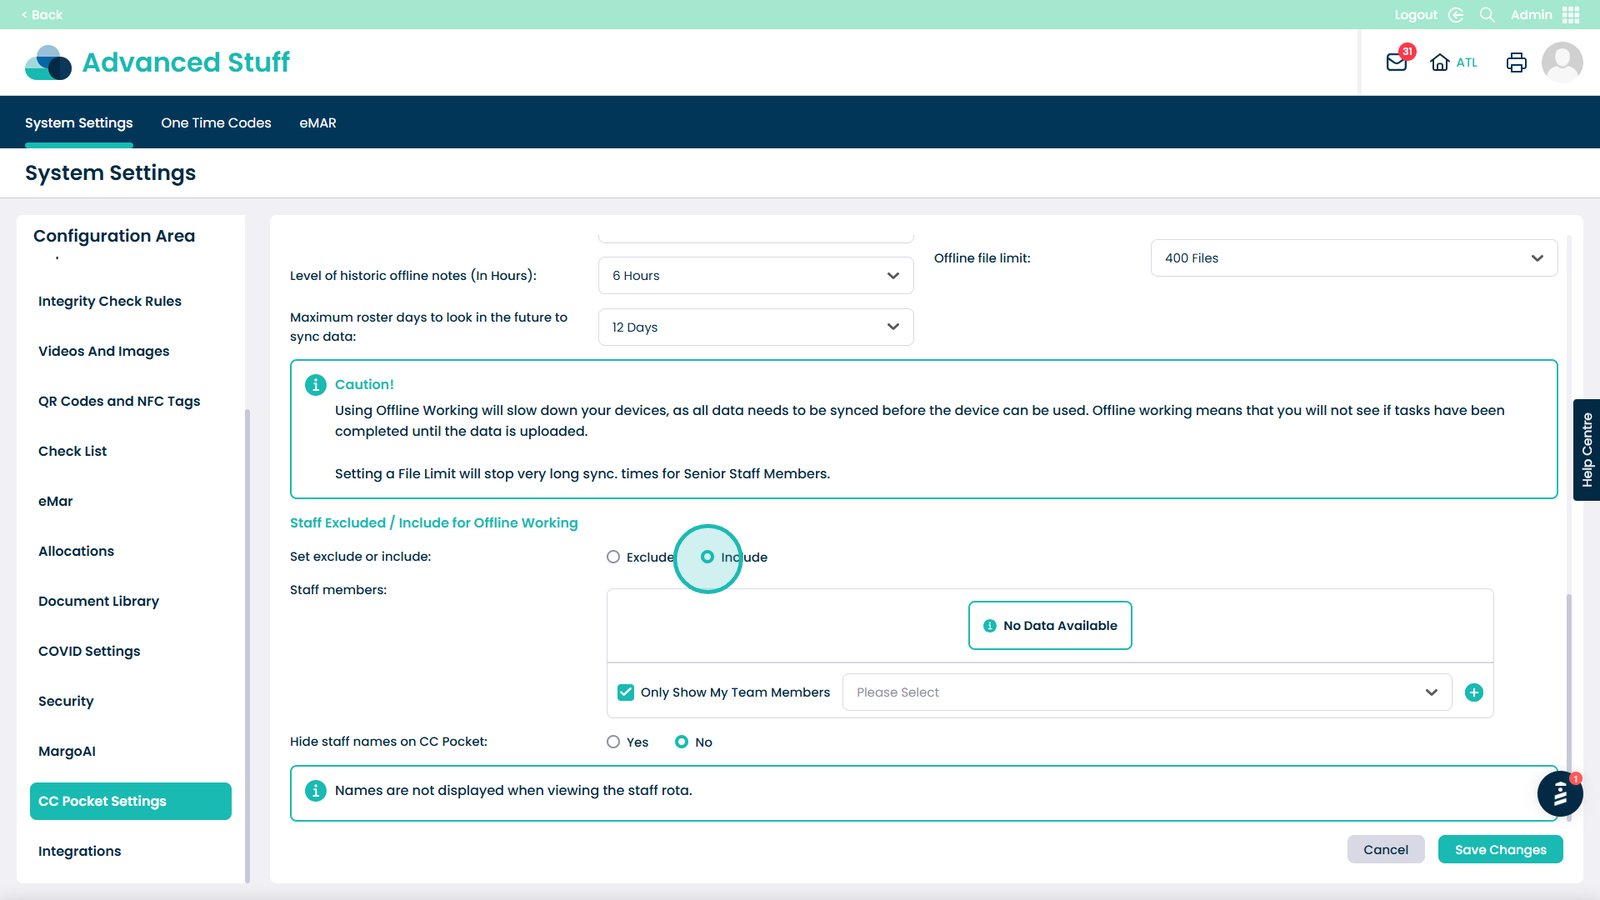This screenshot has height=900, width=1600.
Task: Open the mail inbox icon with notifications
Action: pos(1397,62)
